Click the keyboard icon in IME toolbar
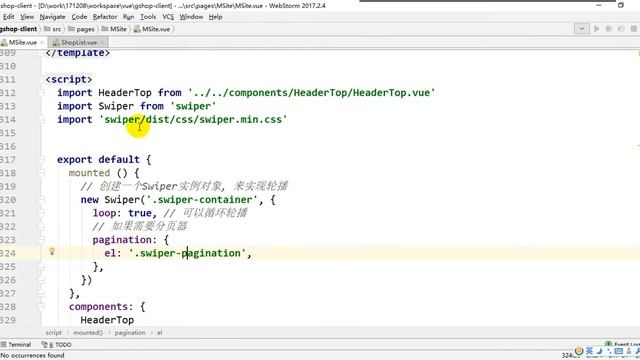Image resolution: width=640 pixels, height=360 pixels. click(619, 351)
